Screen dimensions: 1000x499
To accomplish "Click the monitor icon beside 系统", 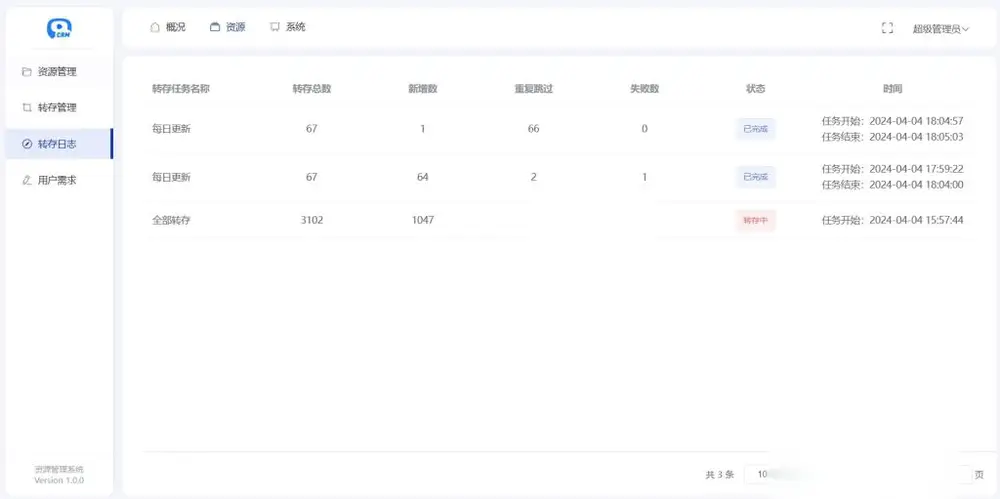I will [x=274, y=27].
